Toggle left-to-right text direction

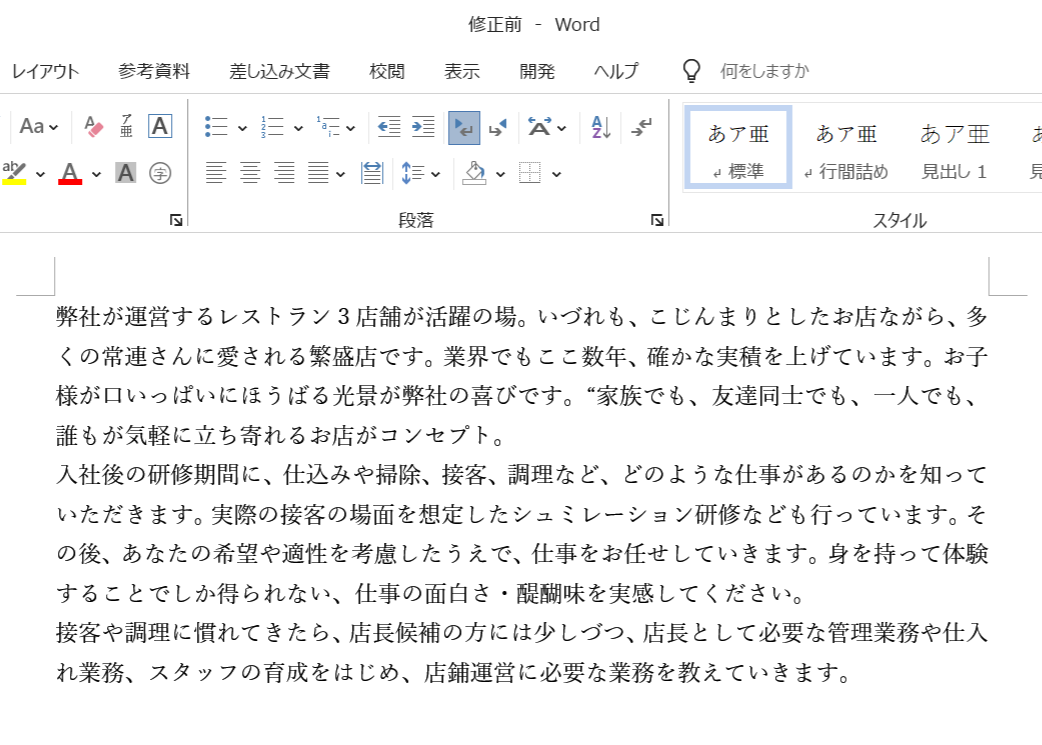click(464, 127)
